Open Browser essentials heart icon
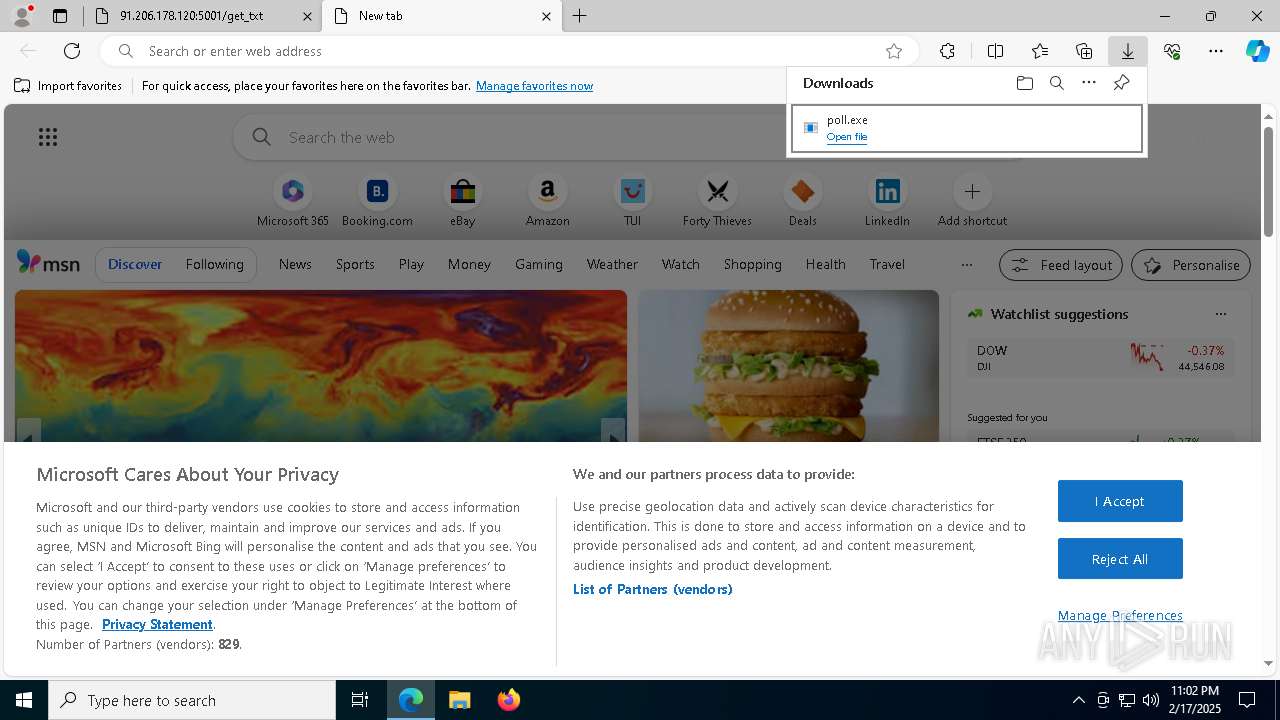1280x720 pixels. pos(1172,51)
